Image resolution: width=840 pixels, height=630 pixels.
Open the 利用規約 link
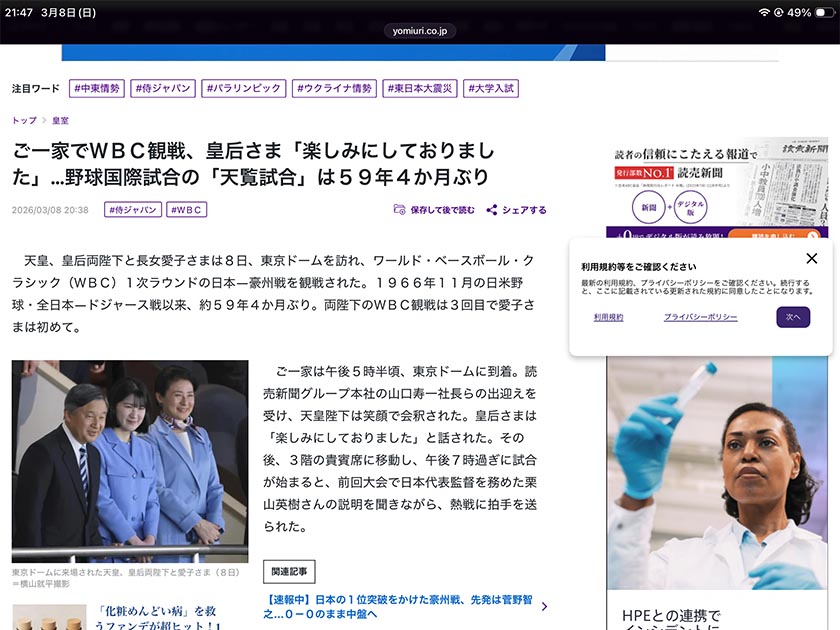[x=608, y=317]
